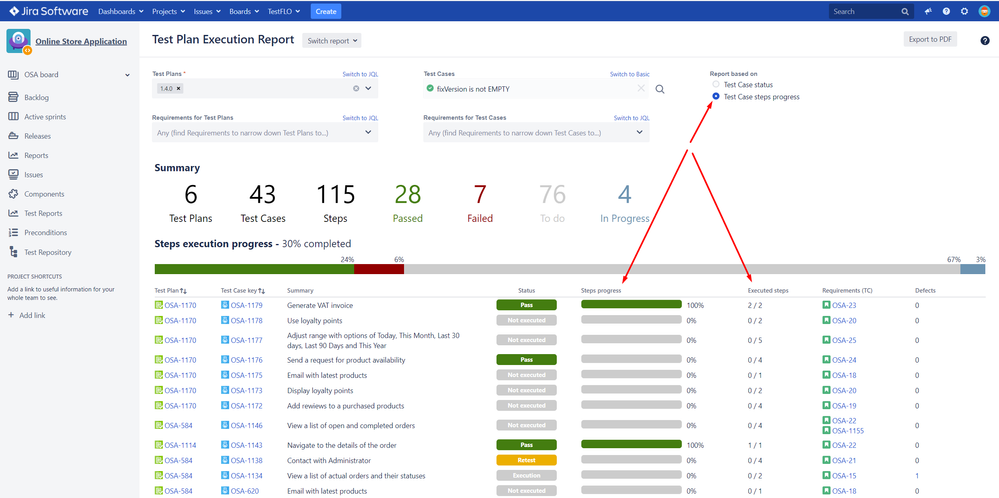
Task: Select the Test Case status radio button
Action: [716, 85]
